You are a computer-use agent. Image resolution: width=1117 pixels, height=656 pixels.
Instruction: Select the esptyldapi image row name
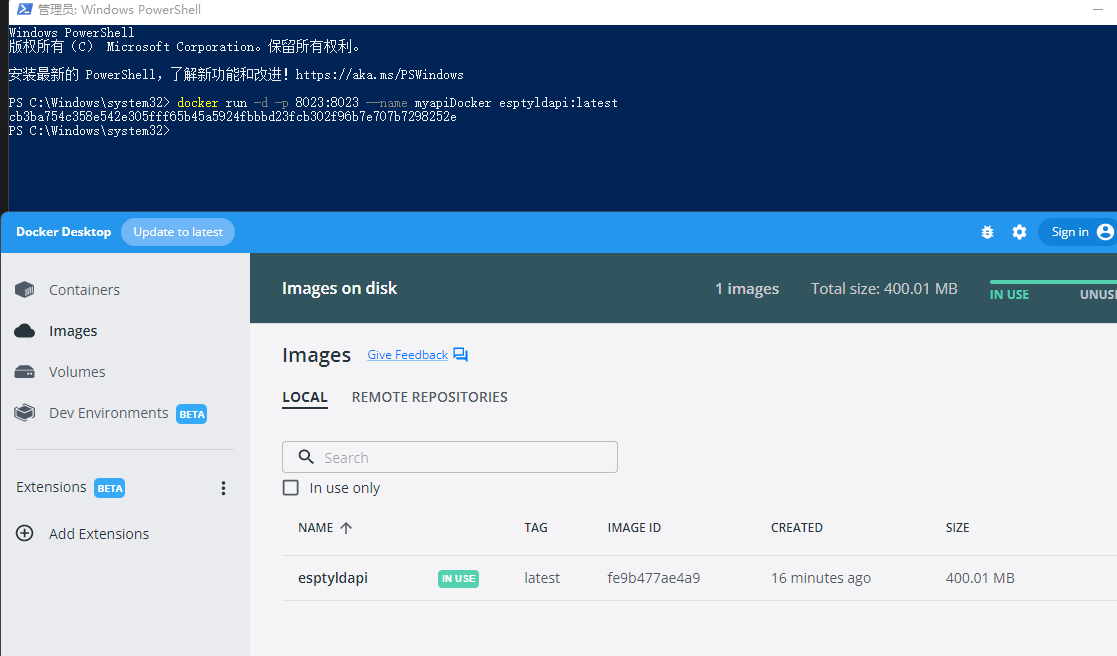(x=333, y=578)
